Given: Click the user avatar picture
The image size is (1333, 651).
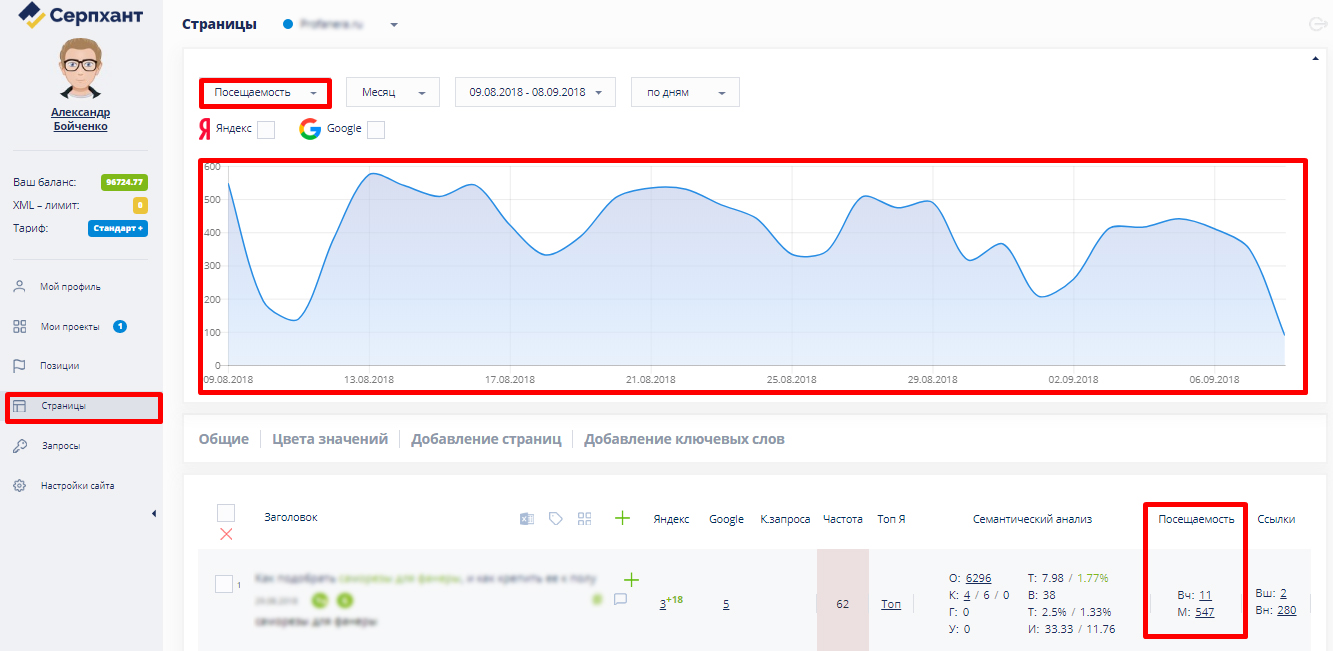Looking at the screenshot, I should (81, 69).
